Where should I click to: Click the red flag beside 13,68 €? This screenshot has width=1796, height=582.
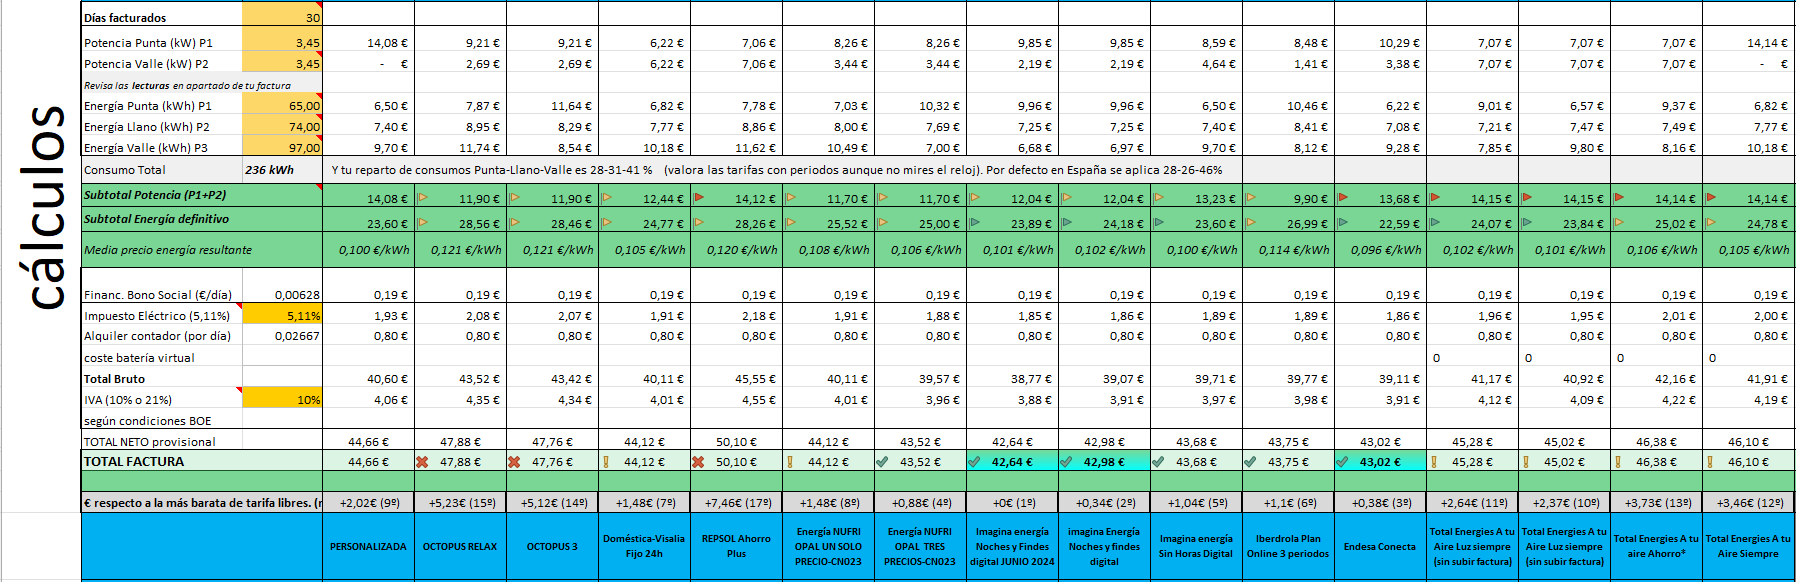pyautogui.click(x=1342, y=197)
